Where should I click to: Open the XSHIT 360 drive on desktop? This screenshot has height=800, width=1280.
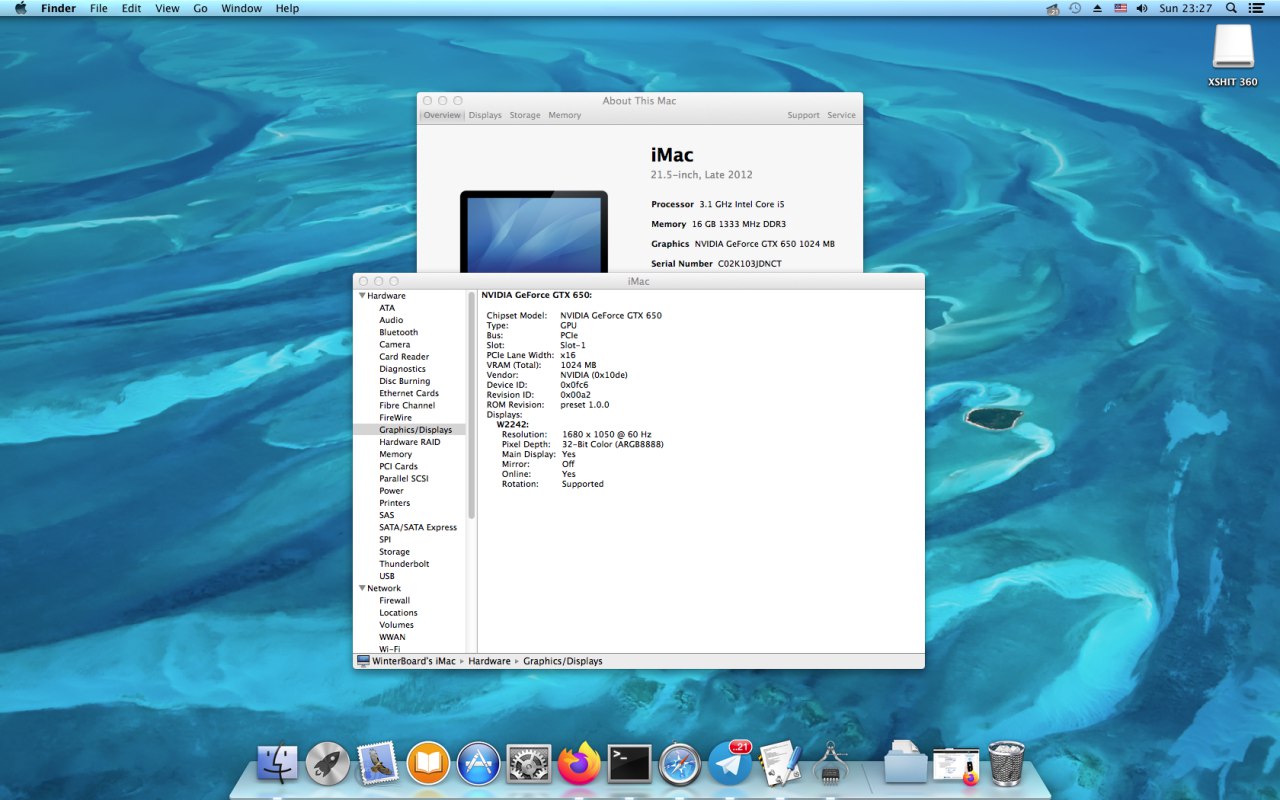coord(1233,55)
